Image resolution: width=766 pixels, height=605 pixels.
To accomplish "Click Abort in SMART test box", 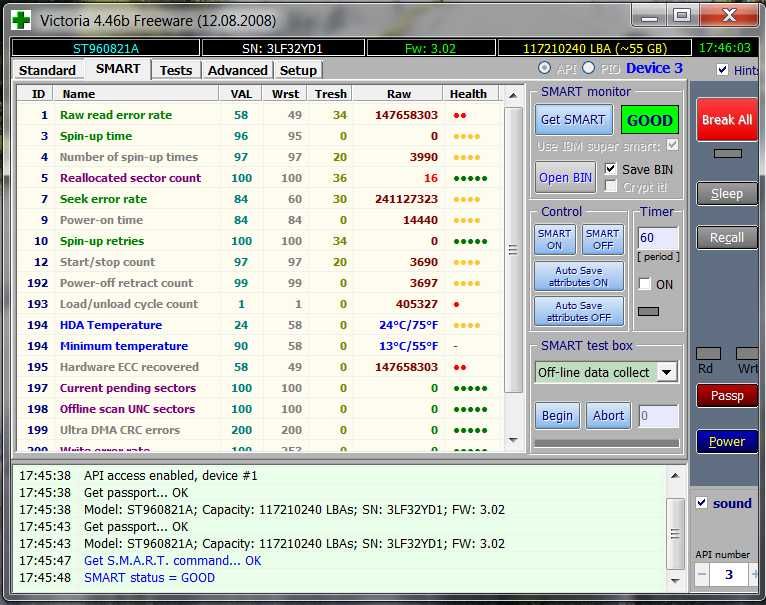I will pyautogui.click(x=608, y=415).
